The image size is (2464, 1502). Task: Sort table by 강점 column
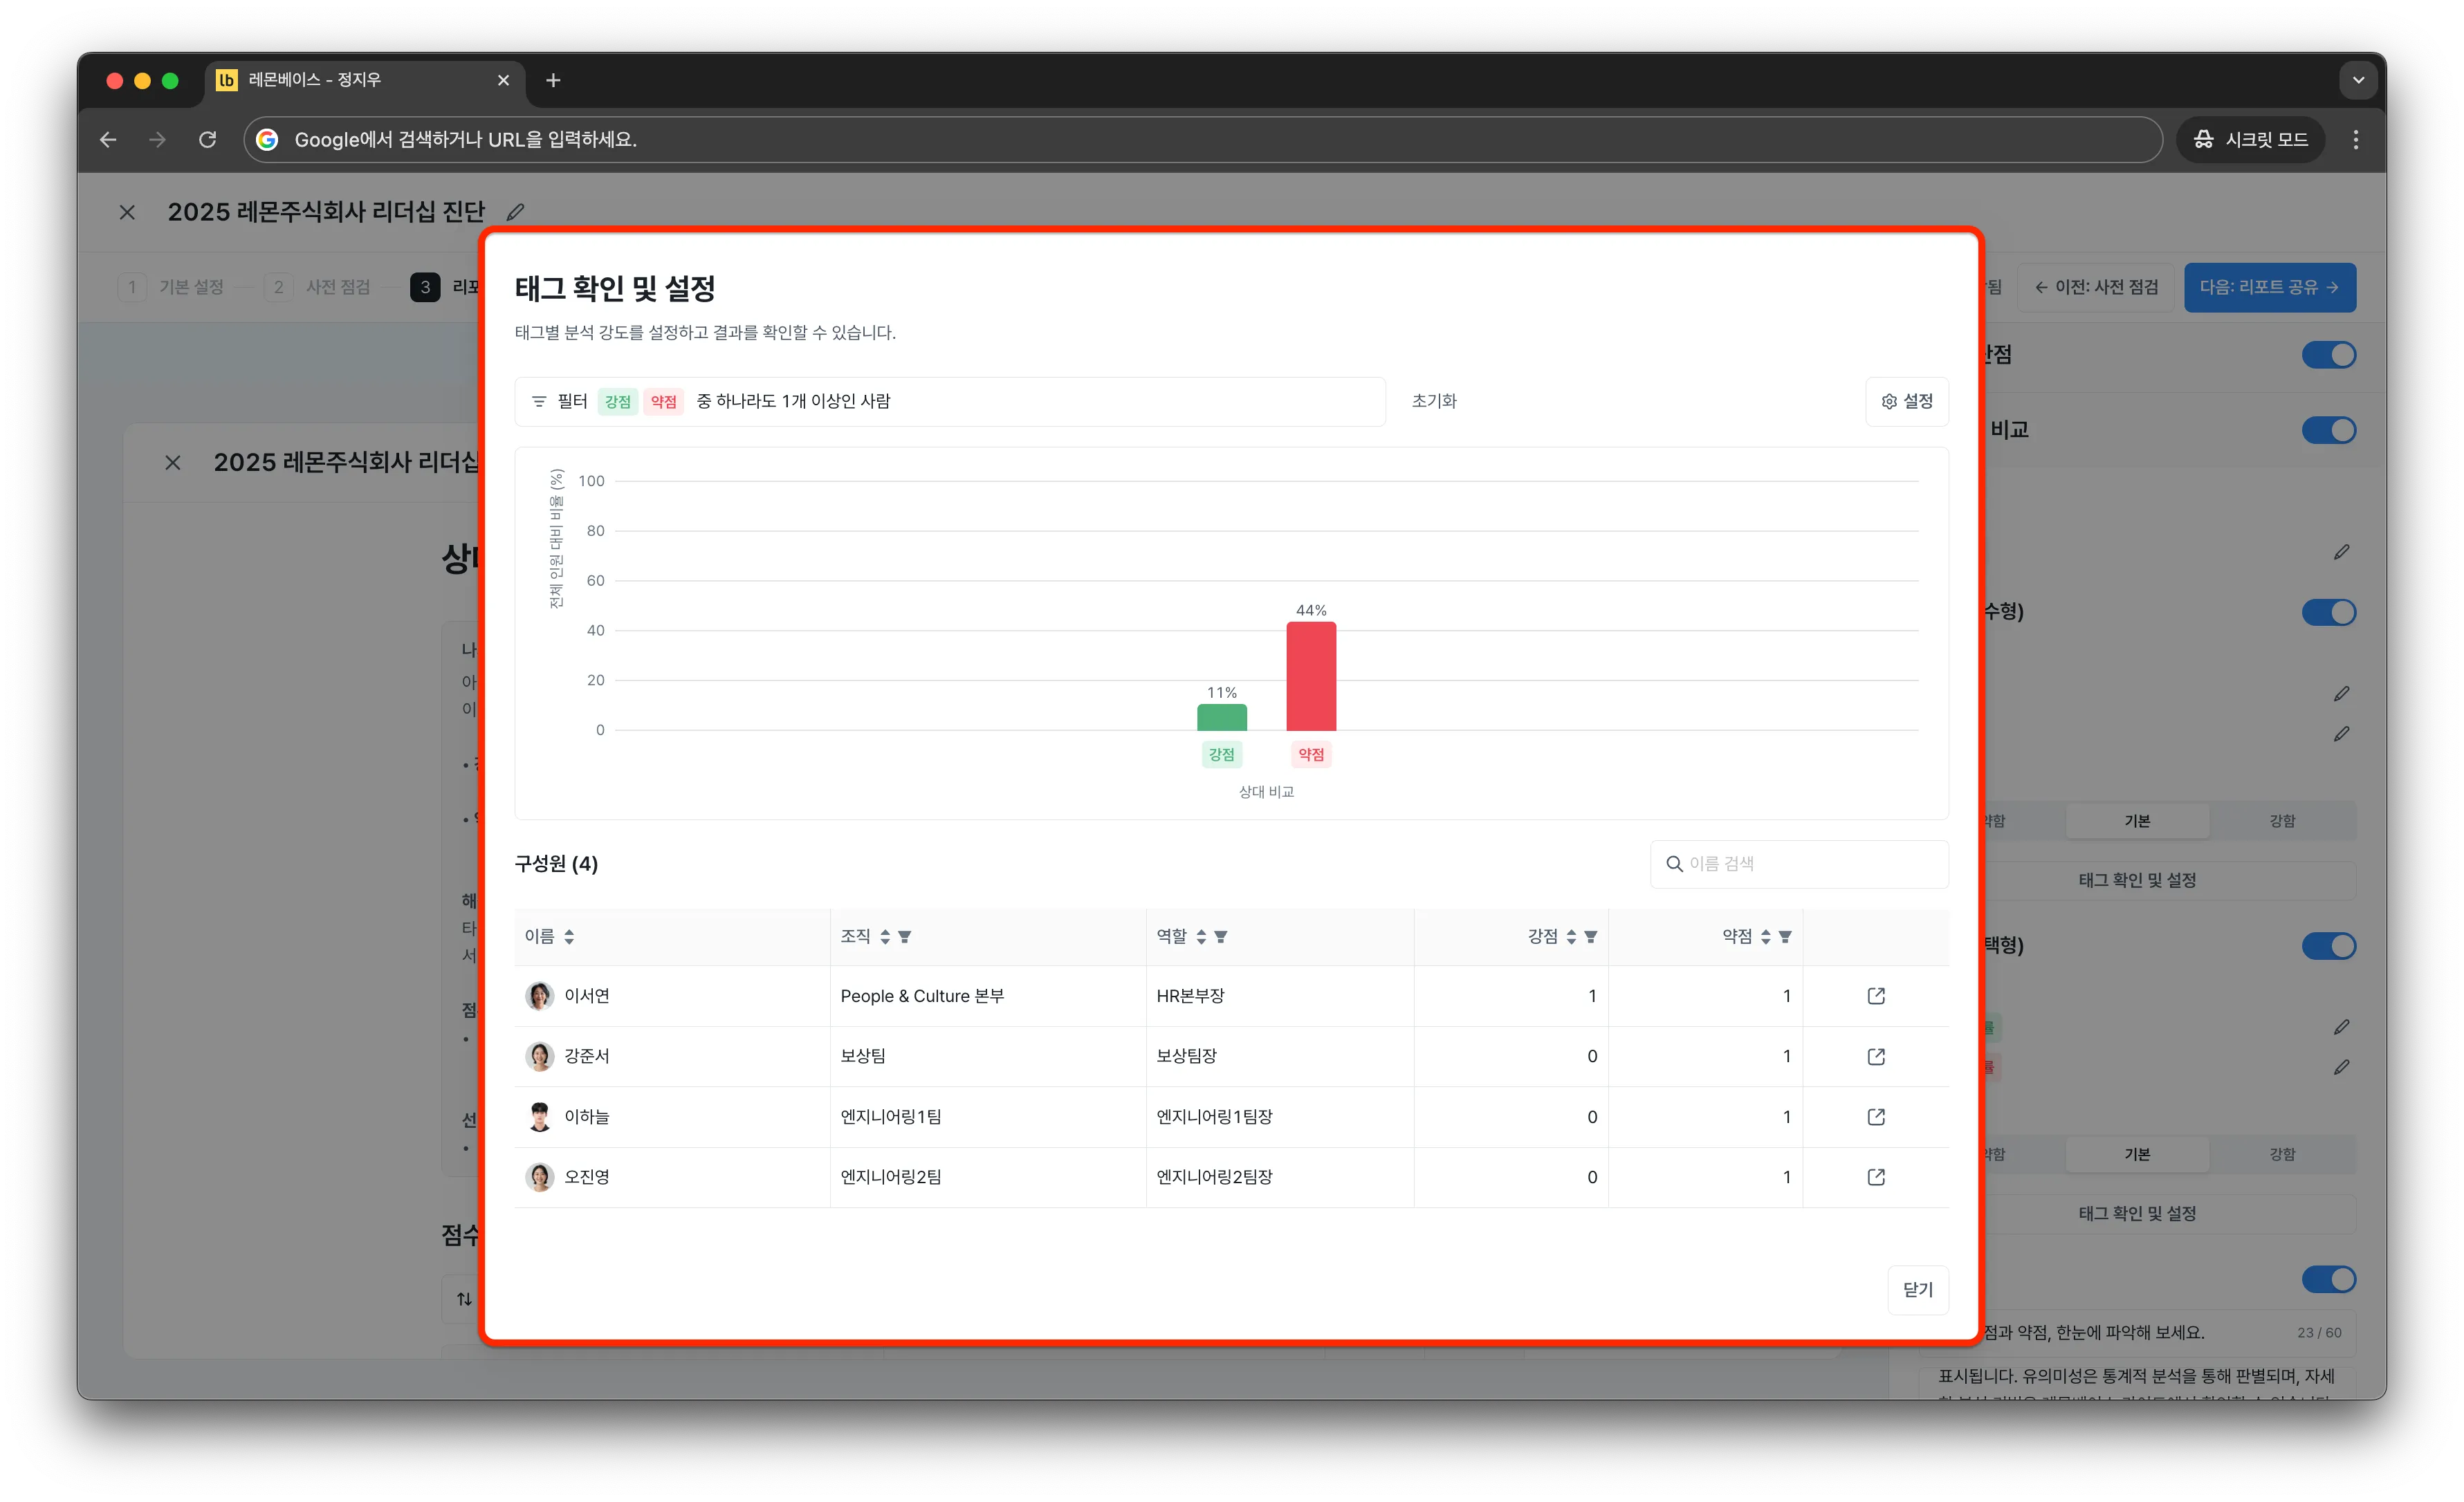tap(1571, 936)
